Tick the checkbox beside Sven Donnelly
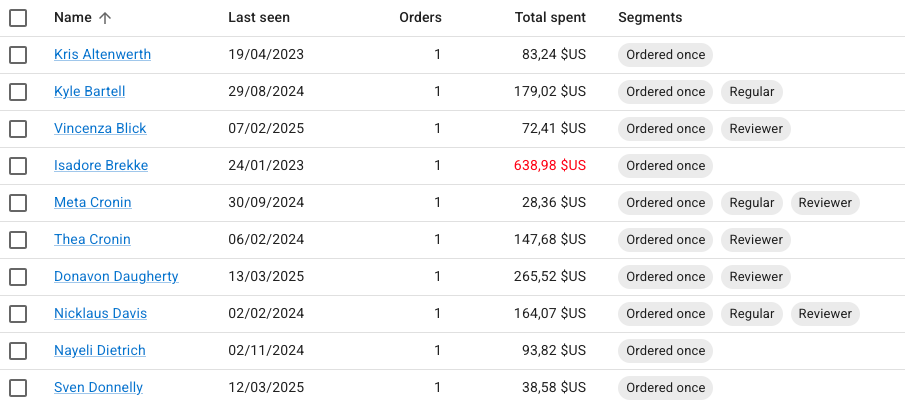 pos(18,388)
